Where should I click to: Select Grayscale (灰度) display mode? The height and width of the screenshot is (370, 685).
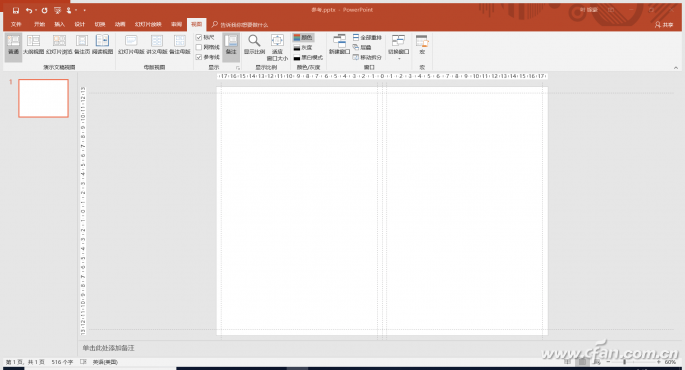click(303, 48)
